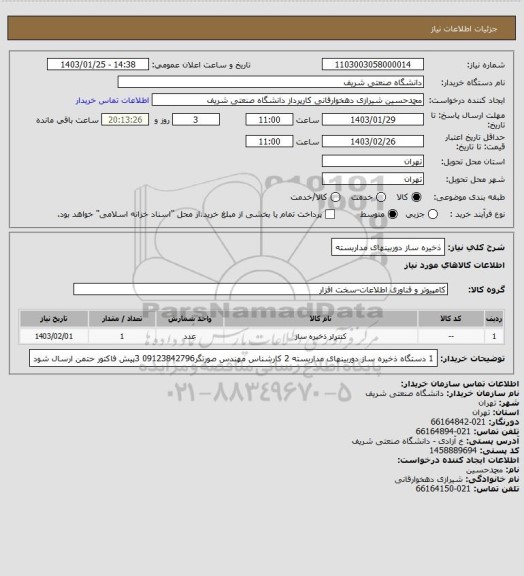The height and width of the screenshot is (576, 524).
Task: Click the remaining time countdown 20:13:26
Action: click(x=125, y=120)
